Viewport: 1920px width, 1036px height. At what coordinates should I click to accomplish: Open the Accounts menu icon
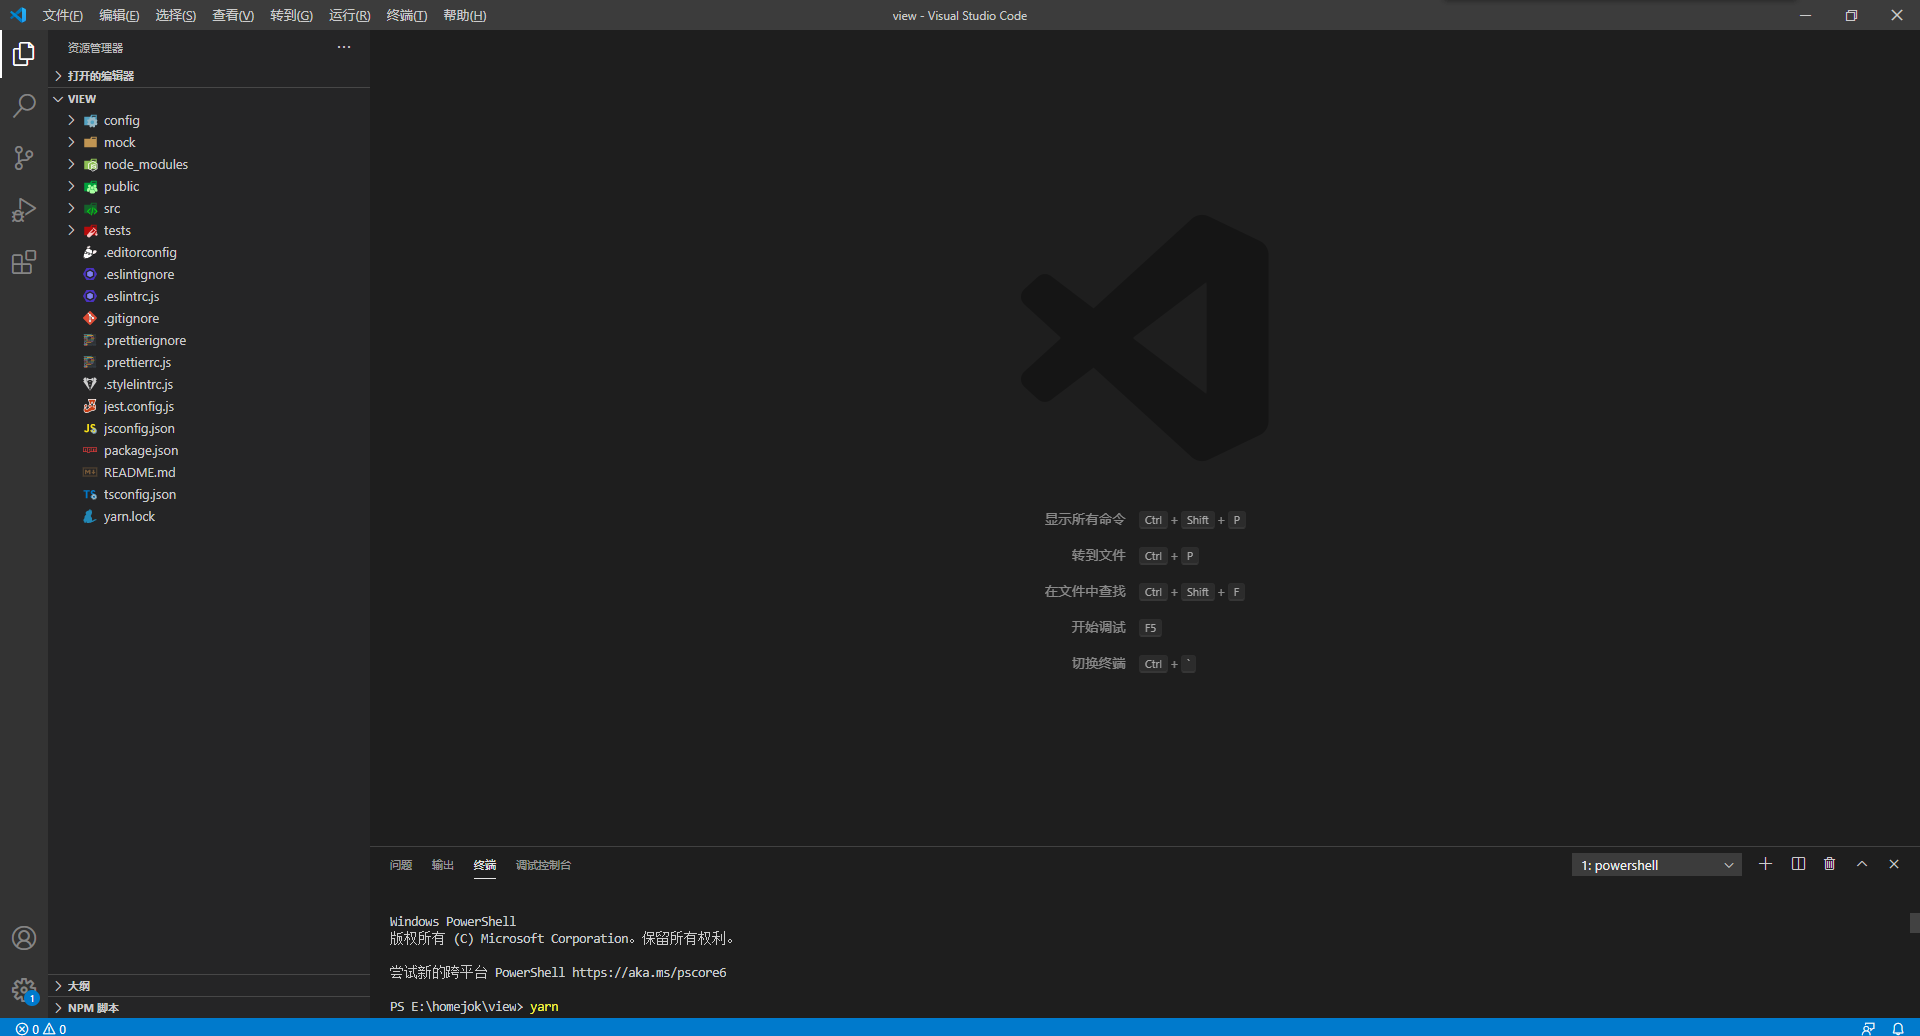pyautogui.click(x=24, y=938)
